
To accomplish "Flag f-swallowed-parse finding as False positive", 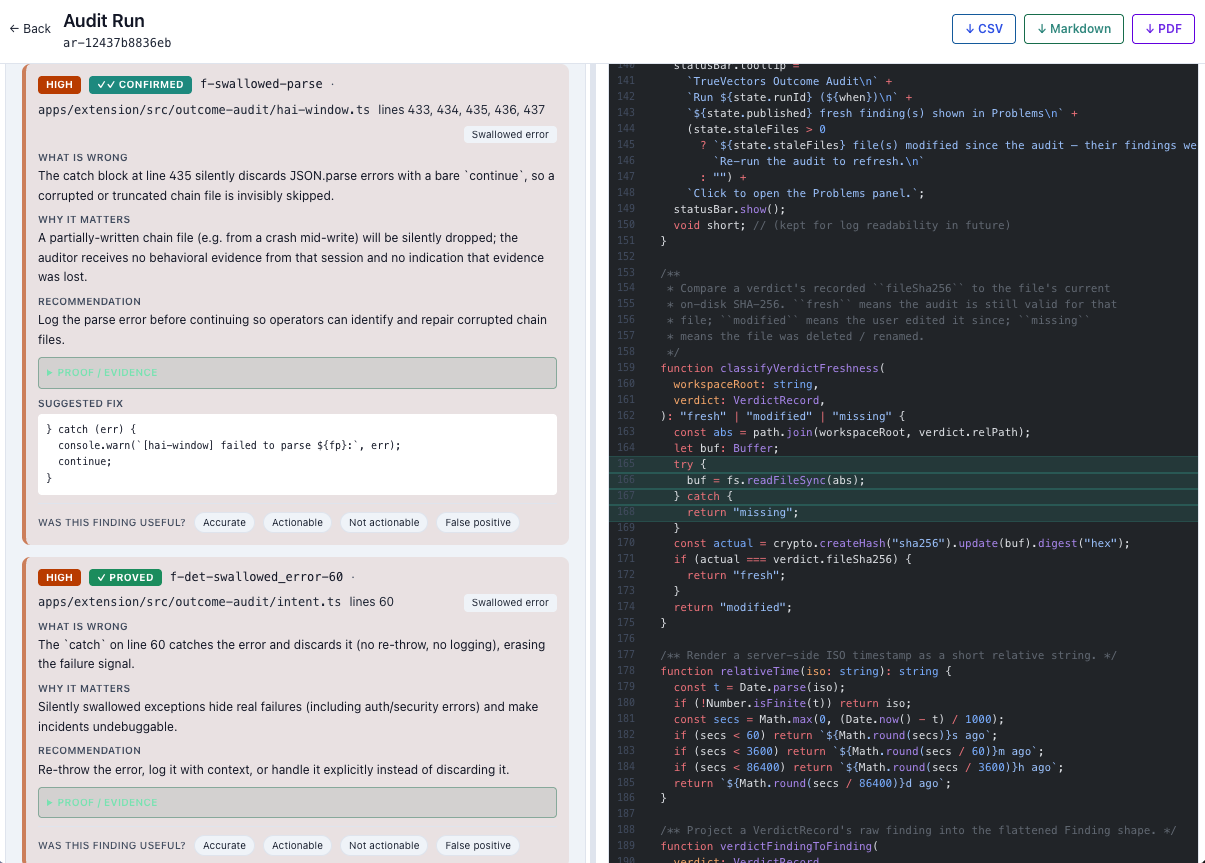I will [x=478, y=523].
